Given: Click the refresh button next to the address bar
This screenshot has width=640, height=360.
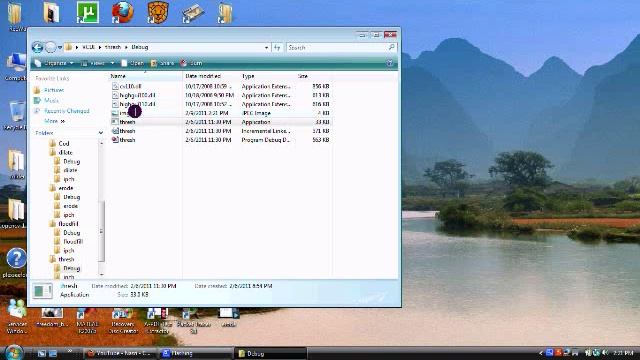Looking at the screenshot, I should pyautogui.click(x=277, y=47).
